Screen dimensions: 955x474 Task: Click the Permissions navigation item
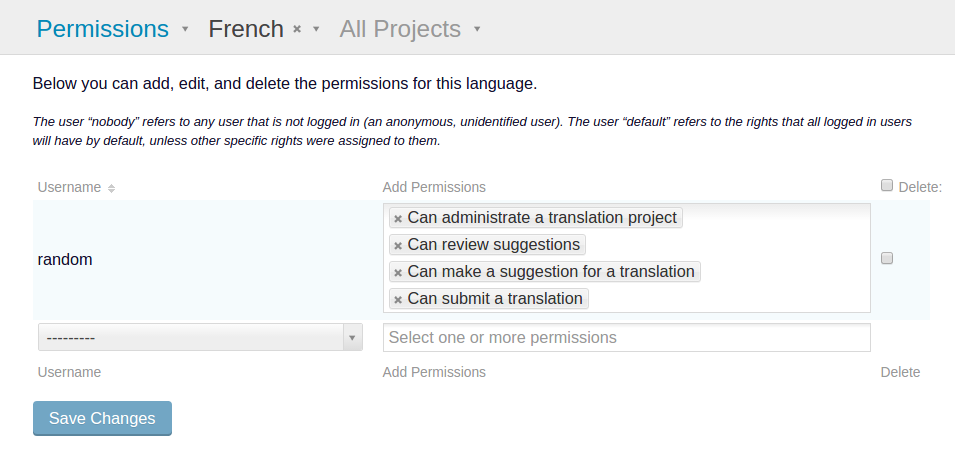102,29
